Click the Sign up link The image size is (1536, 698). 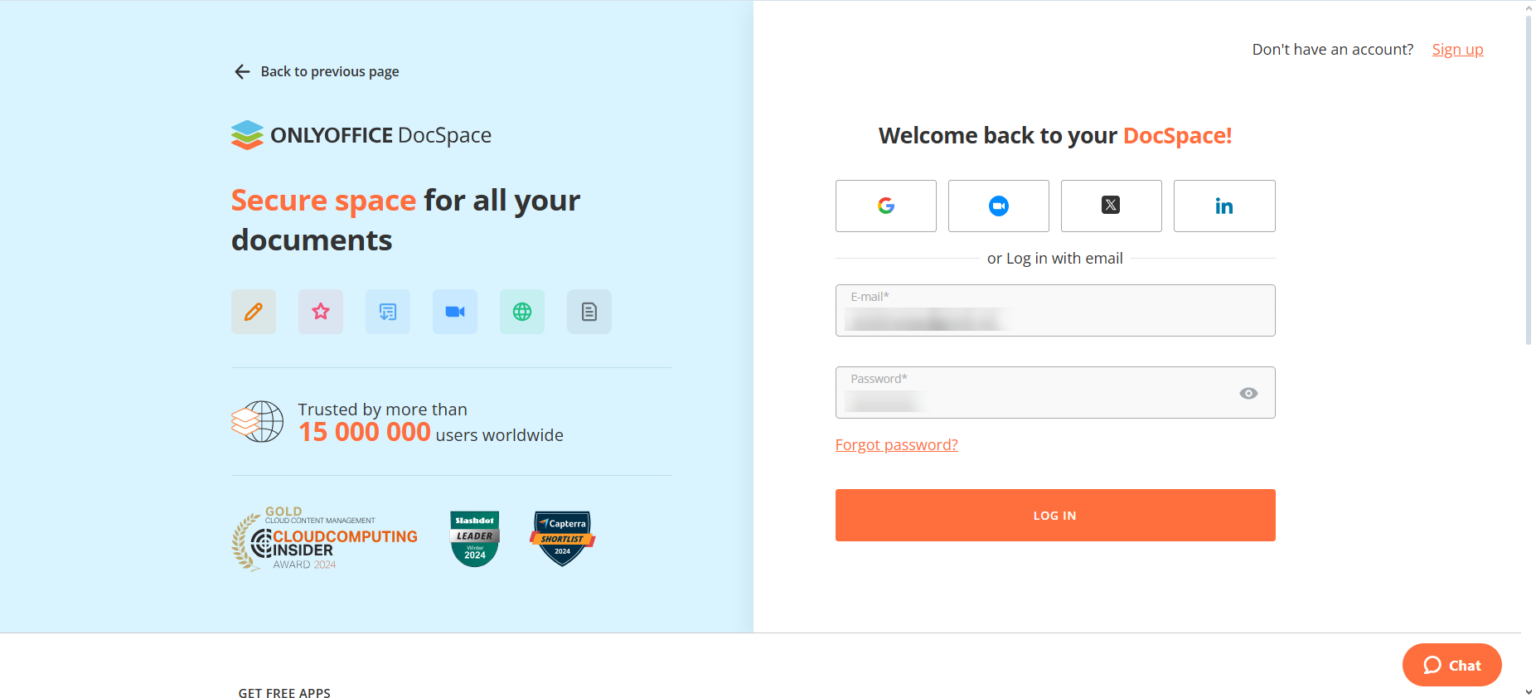(x=1457, y=48)
